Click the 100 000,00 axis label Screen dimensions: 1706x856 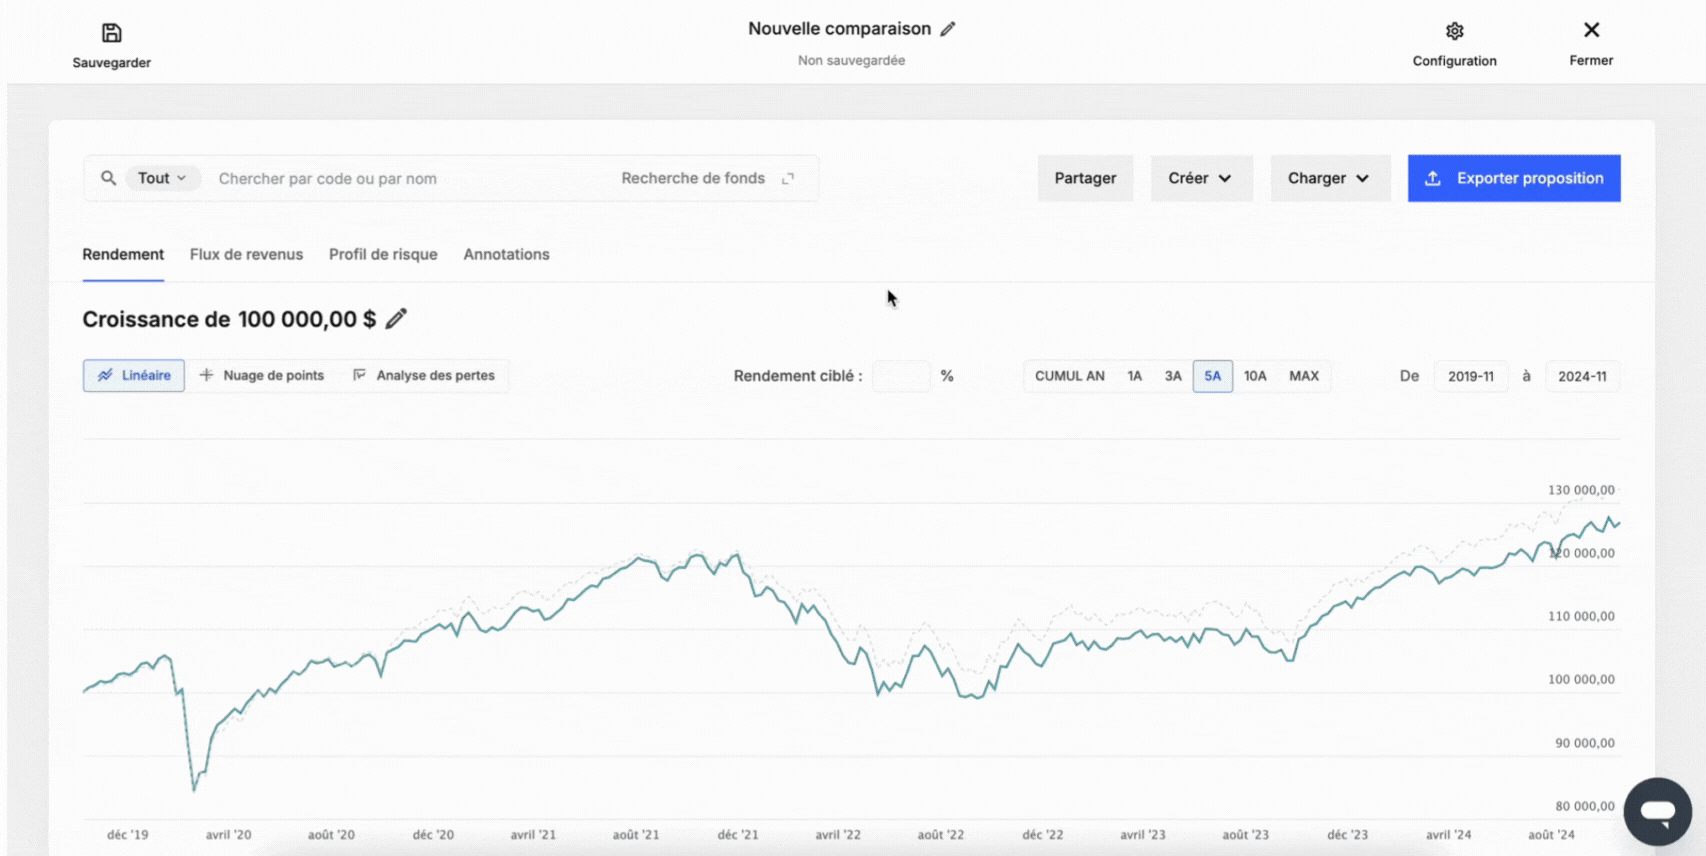pyautogui.click(x=1581, y=680)
